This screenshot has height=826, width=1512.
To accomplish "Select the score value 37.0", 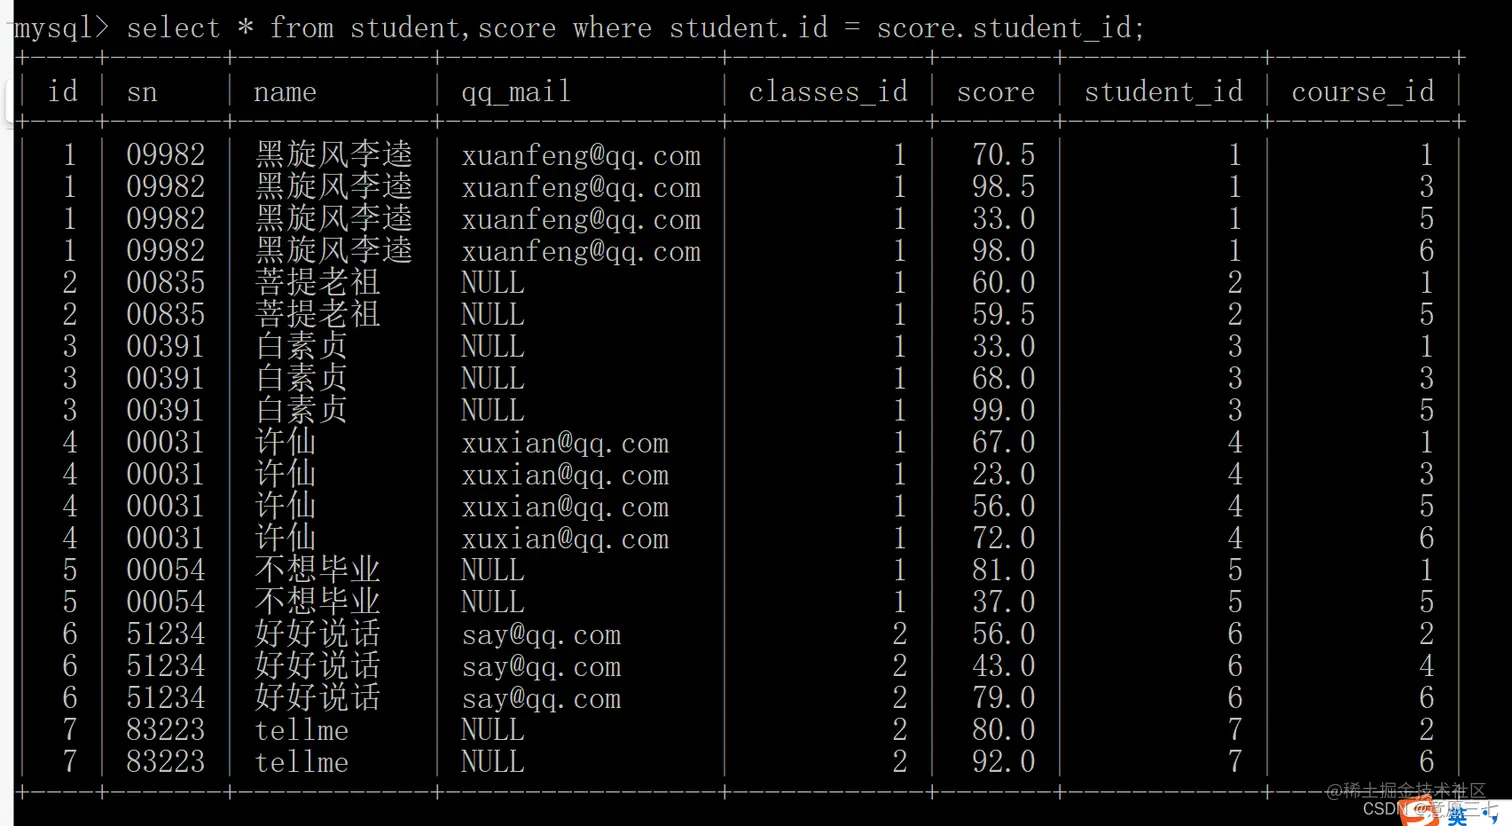I will (1004, 603).
